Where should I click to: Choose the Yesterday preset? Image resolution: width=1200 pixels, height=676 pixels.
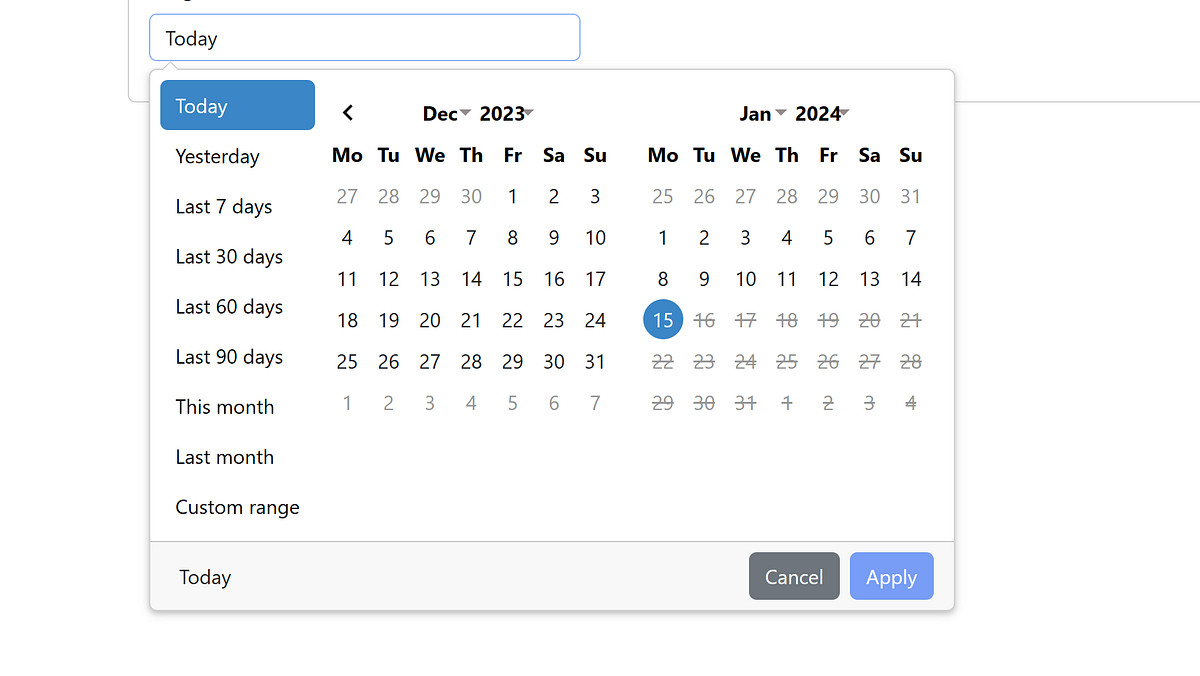pos(238,157)
